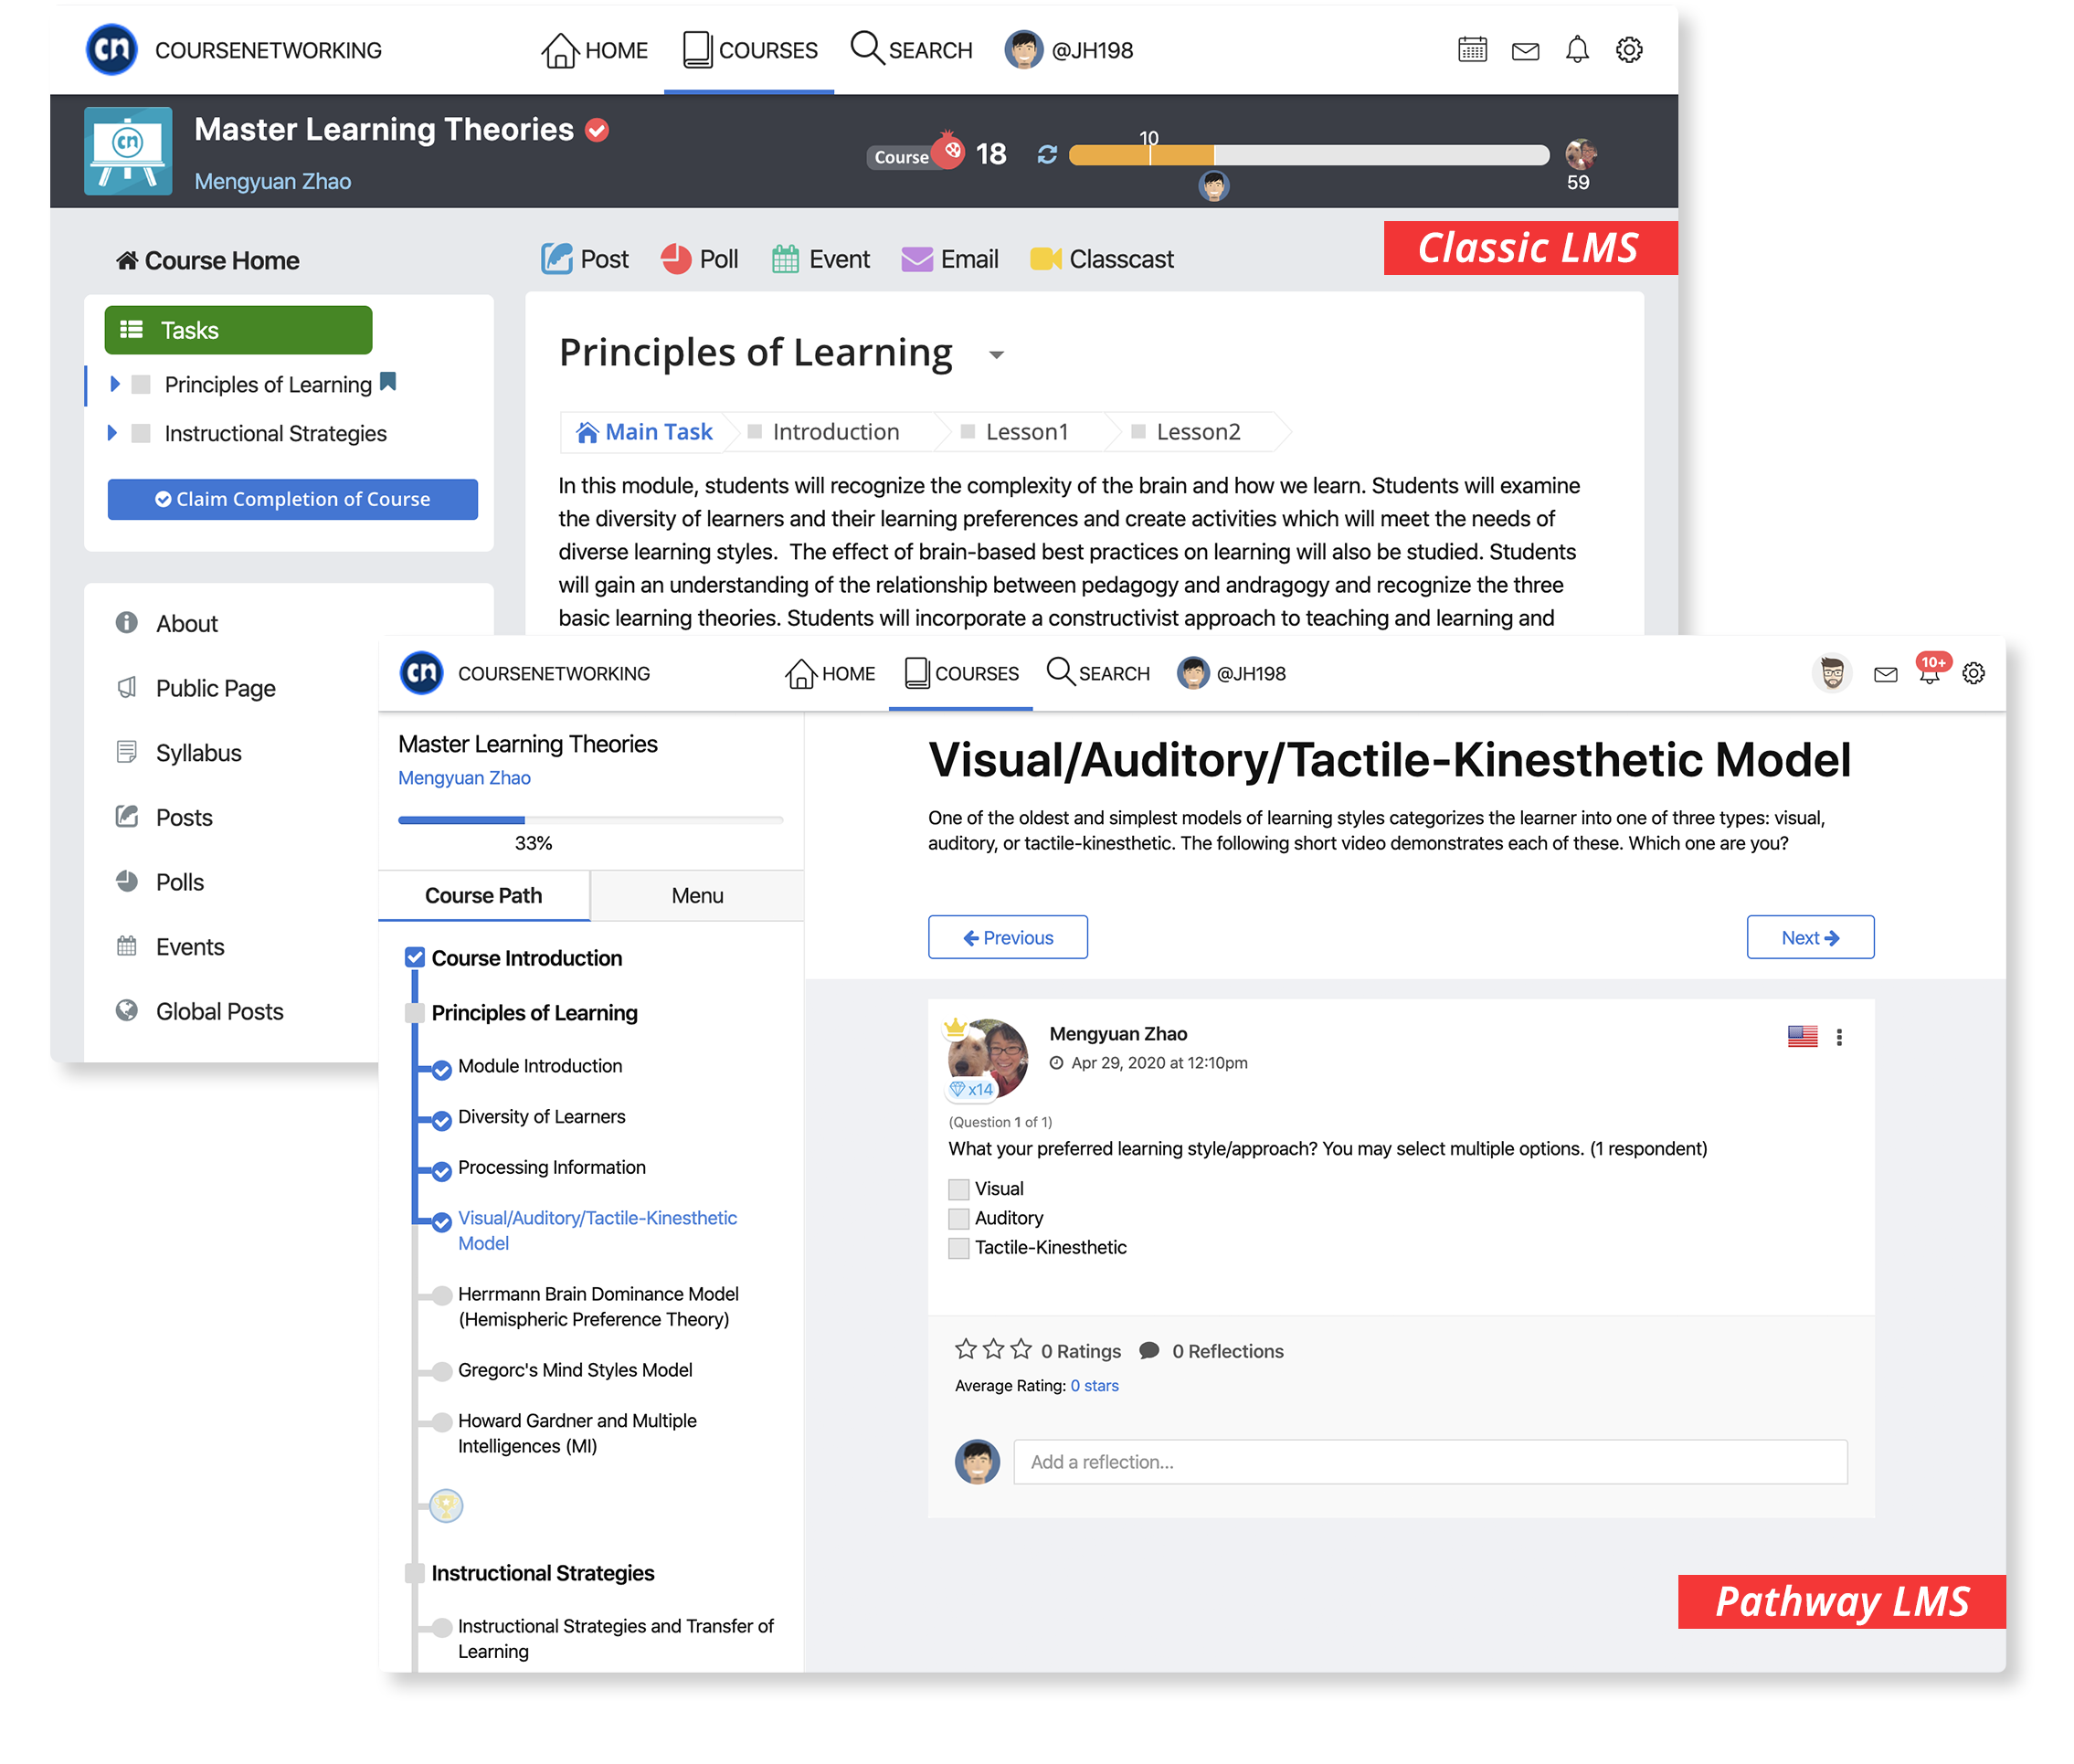This screenshot has height=1764, width=2074.
Task: Create a new Post in Classic LMS
Action: click(584, 259)
